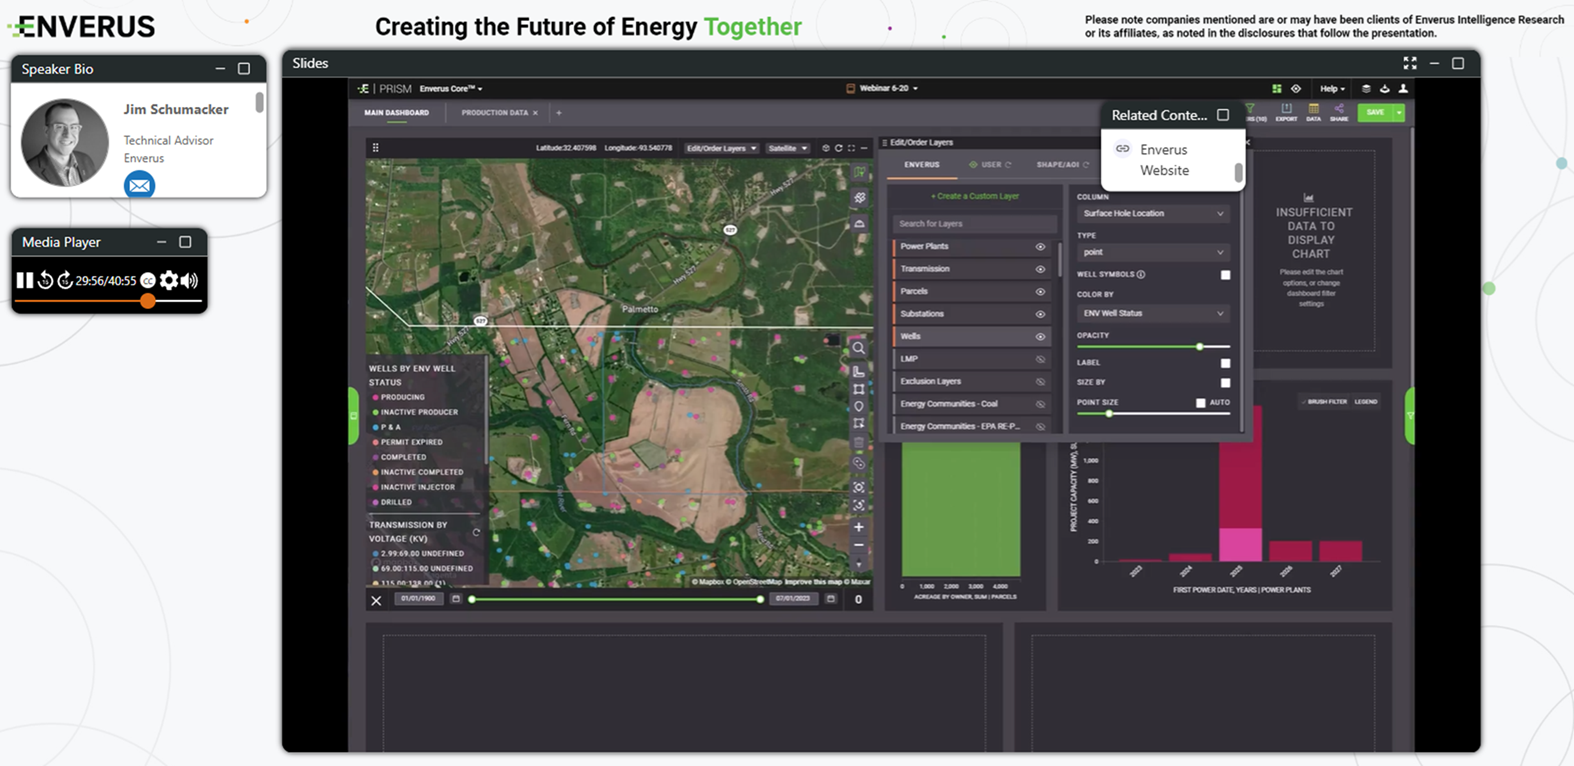
Task: Click the Opacity slider handle
Action: [1199, 347]
